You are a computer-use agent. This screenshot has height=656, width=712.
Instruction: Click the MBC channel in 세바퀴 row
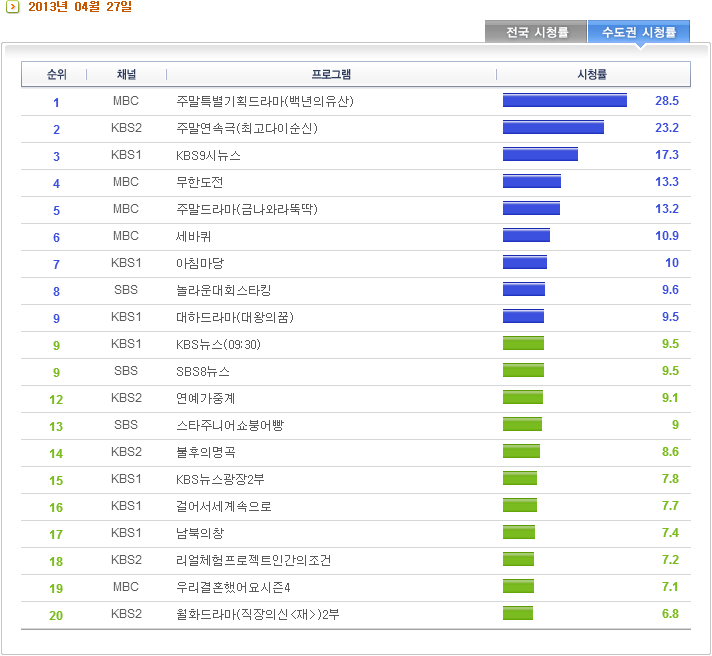126,236
